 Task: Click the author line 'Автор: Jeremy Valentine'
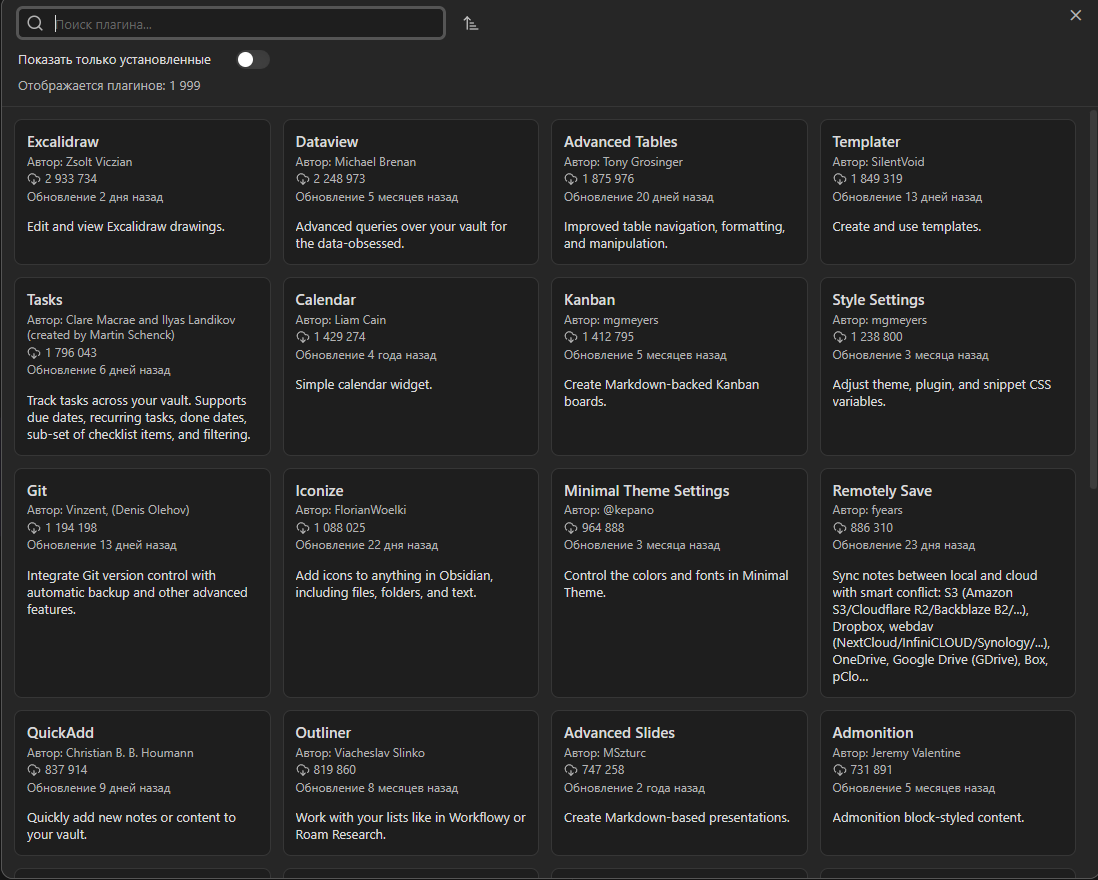pos(896,753)
